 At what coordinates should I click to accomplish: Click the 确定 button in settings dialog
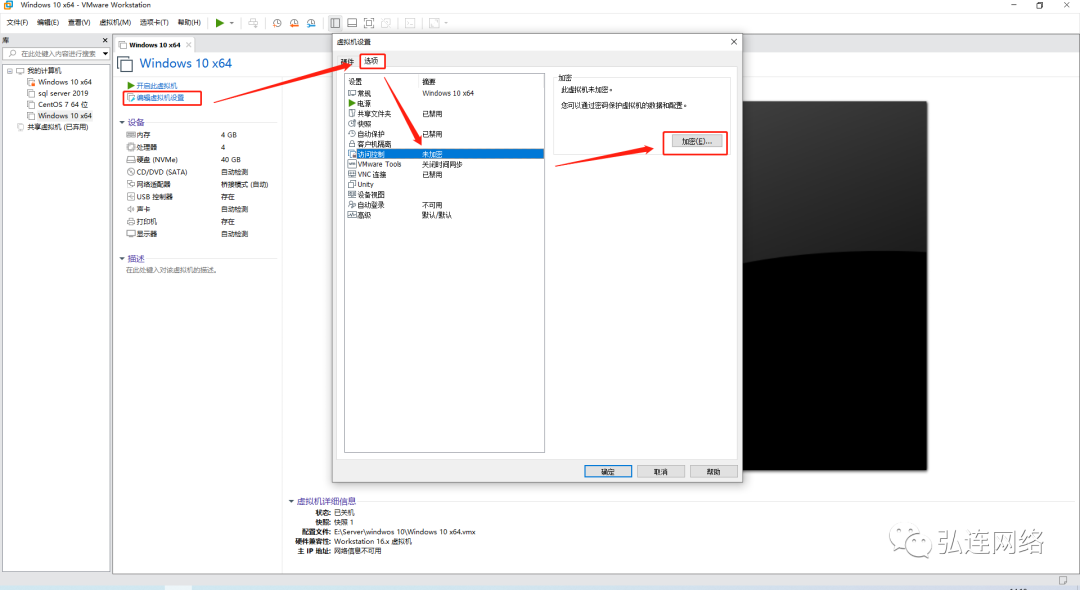[x=608, y=472]
